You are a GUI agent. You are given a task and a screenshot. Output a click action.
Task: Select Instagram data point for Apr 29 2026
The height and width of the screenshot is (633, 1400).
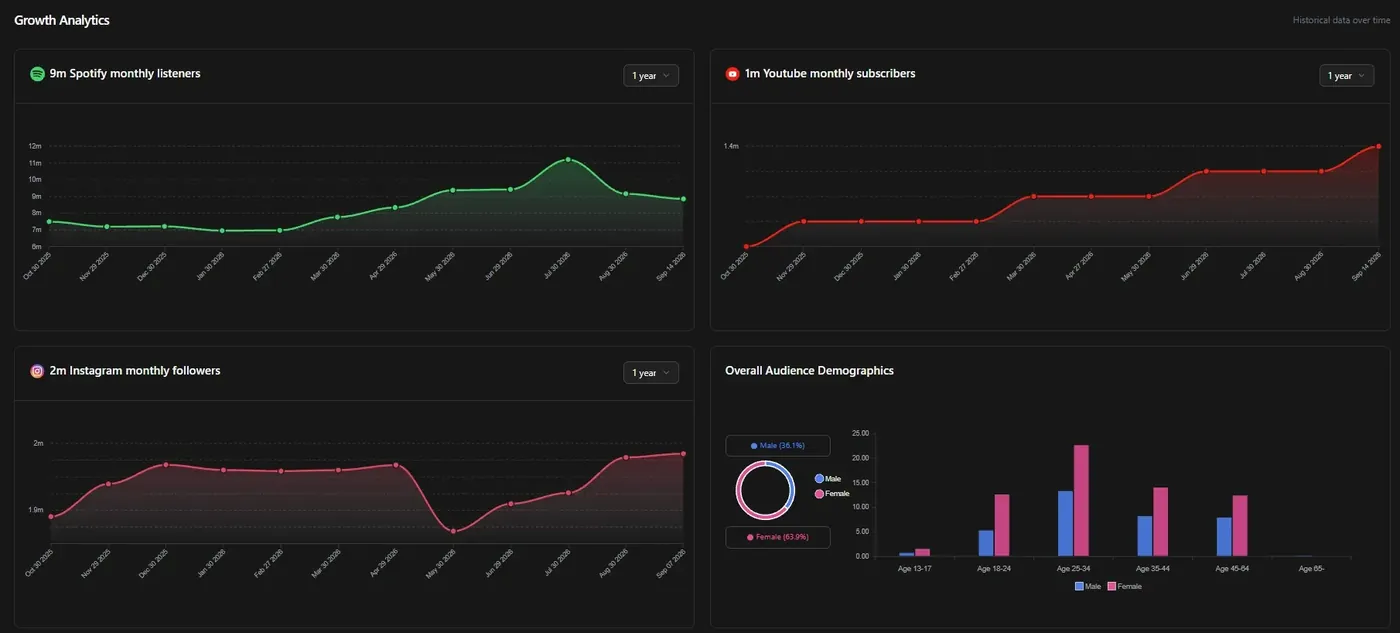coord(396,465)
